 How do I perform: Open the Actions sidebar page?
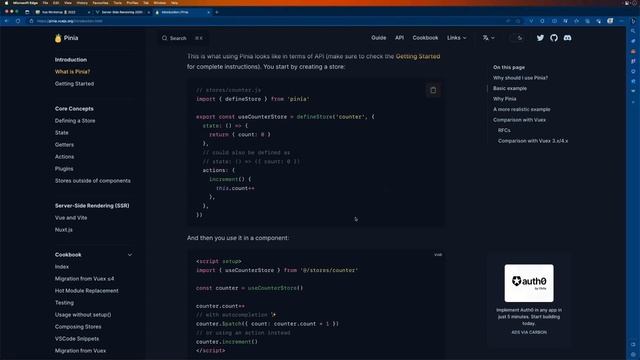coord(64,157)
